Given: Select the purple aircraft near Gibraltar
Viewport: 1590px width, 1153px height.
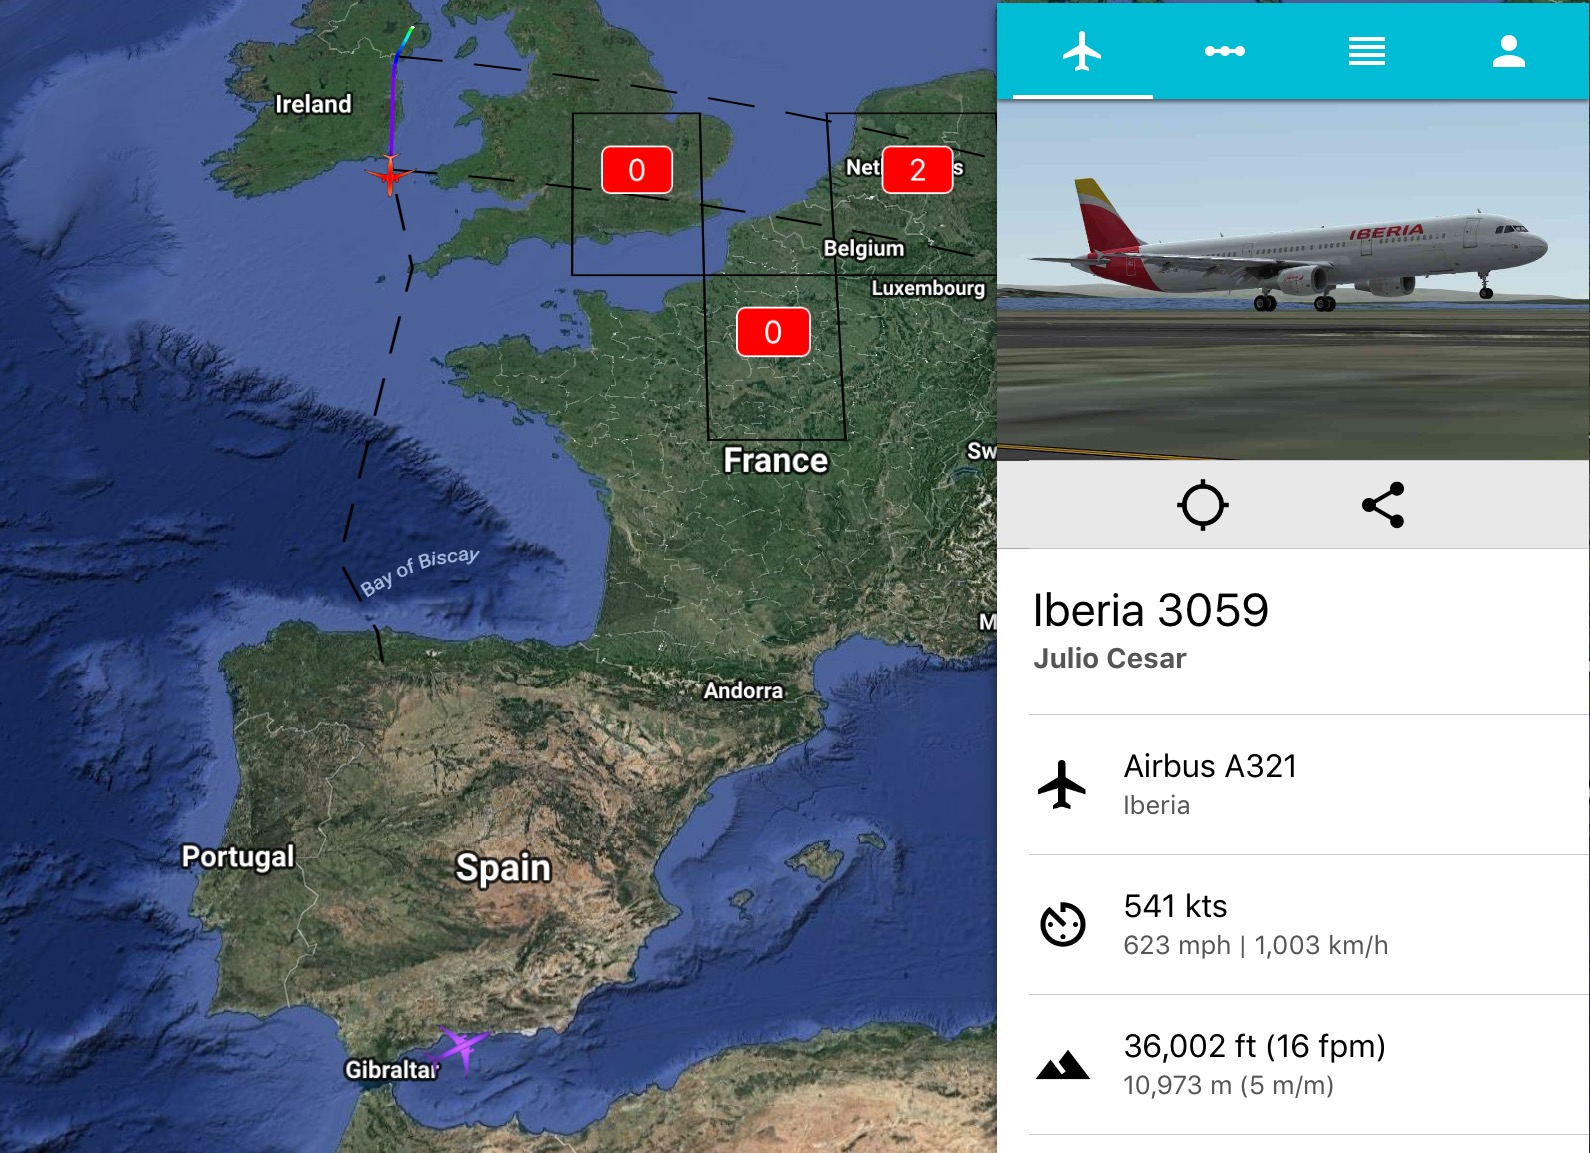Looking at the screenshot, I should pyautogui.click(x=459, y=1049).
